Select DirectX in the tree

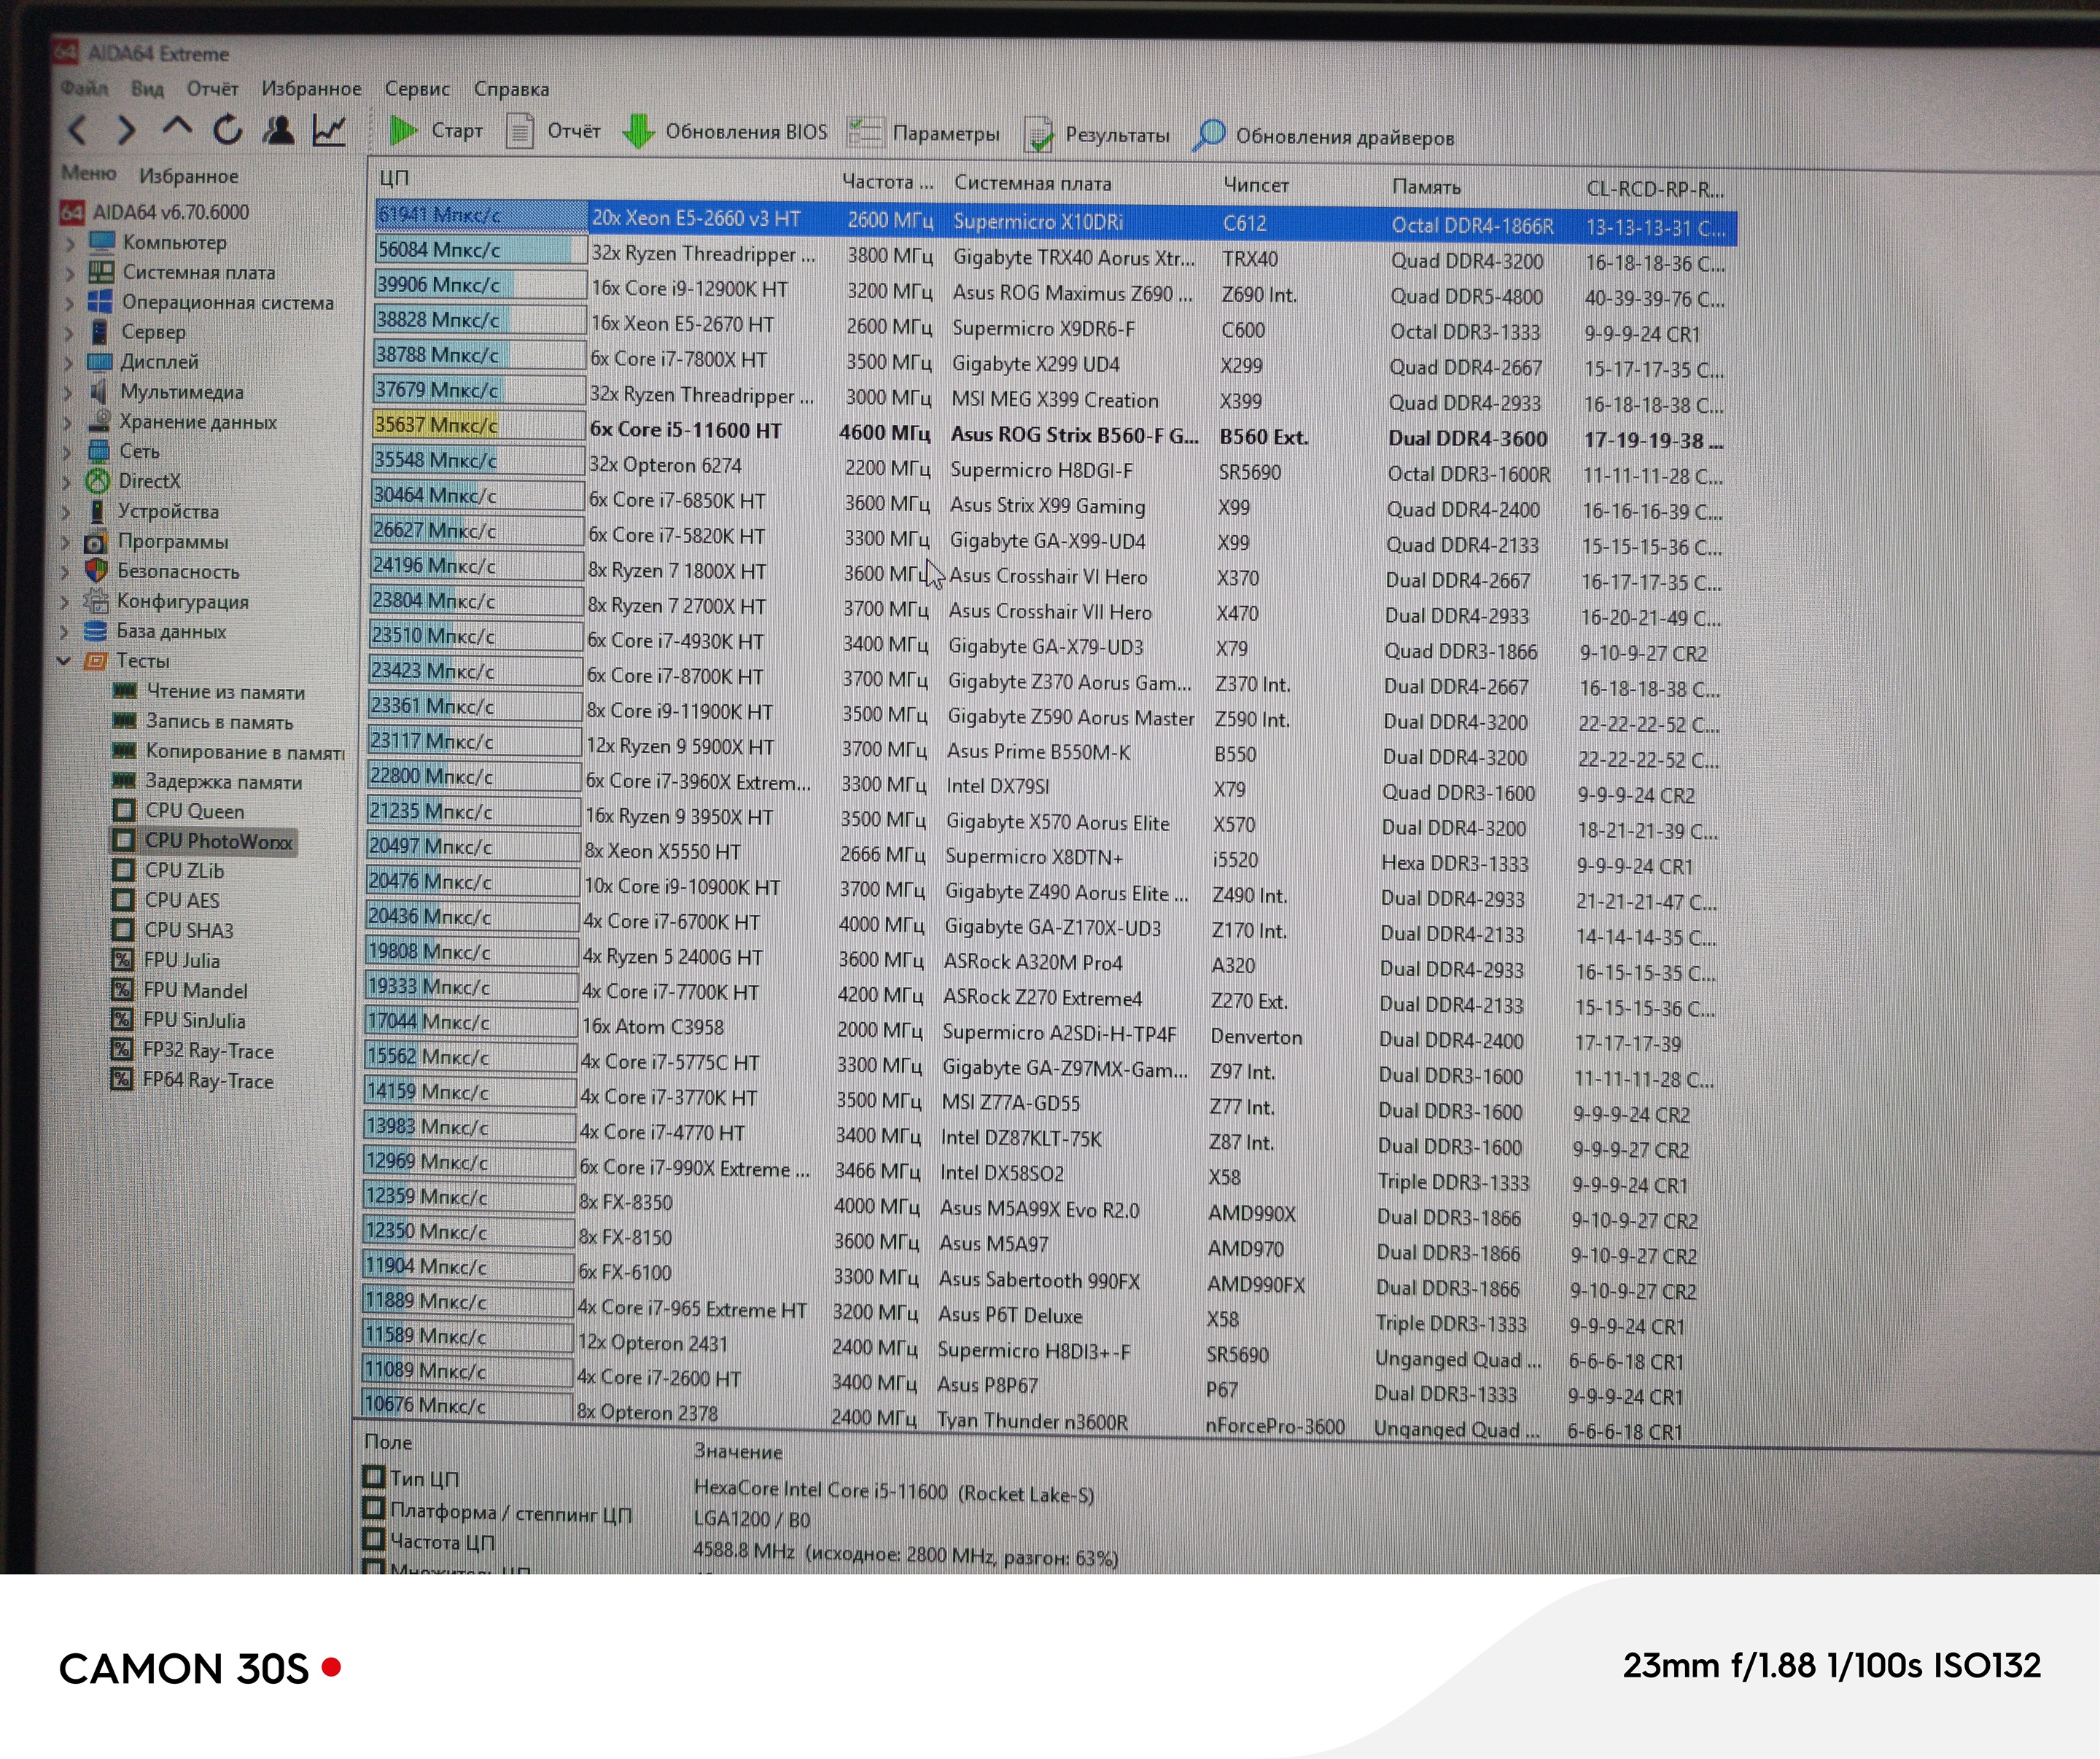(x=132, y=481)
